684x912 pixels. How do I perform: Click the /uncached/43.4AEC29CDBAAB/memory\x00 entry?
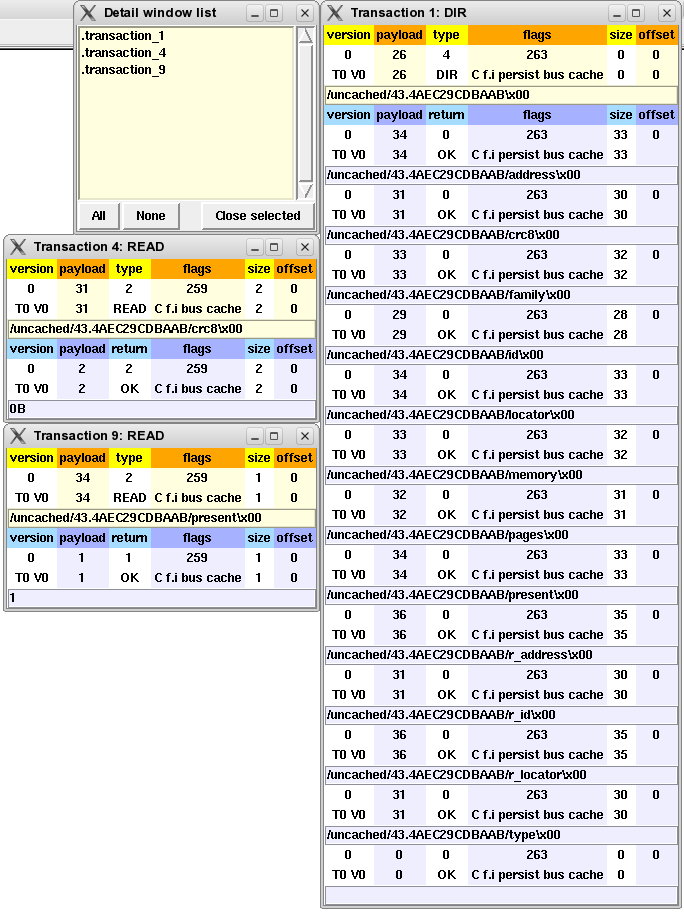click(x=501, y=475)
